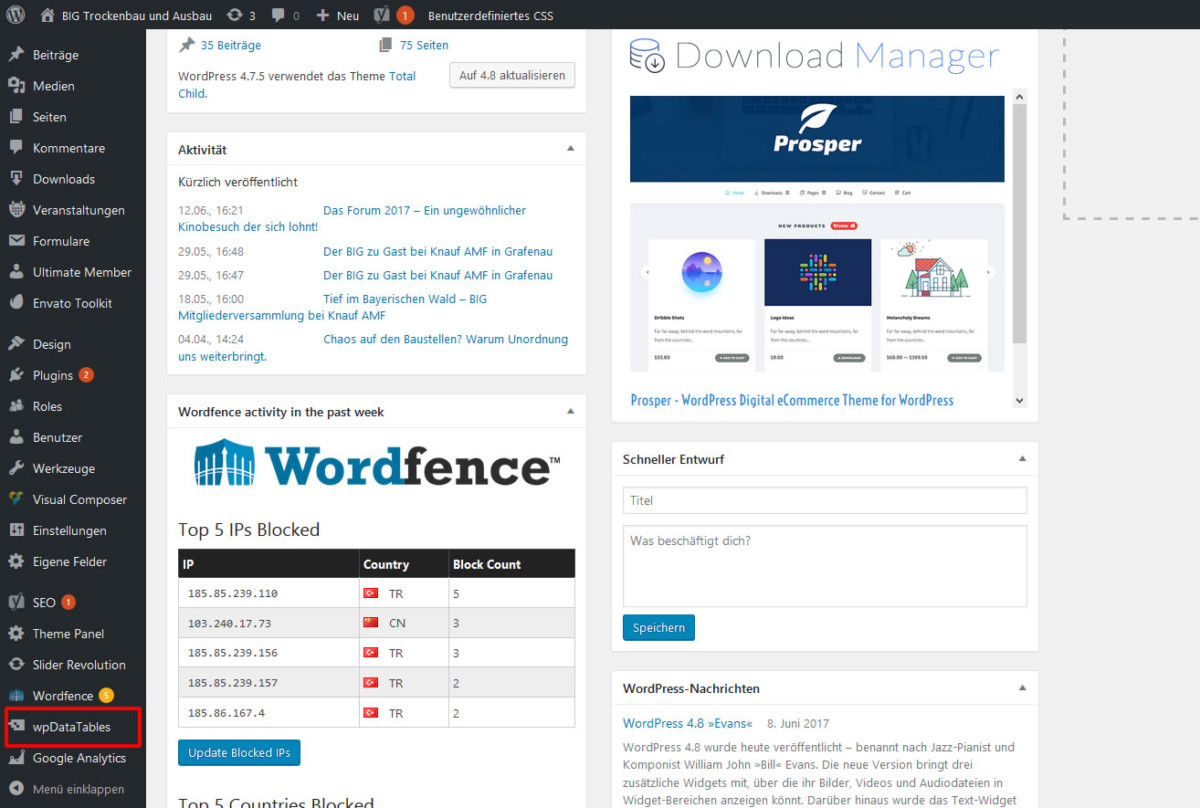Click Download Manager widget heading
Viewport: 1200px width, 808px height.
(814, 55)
